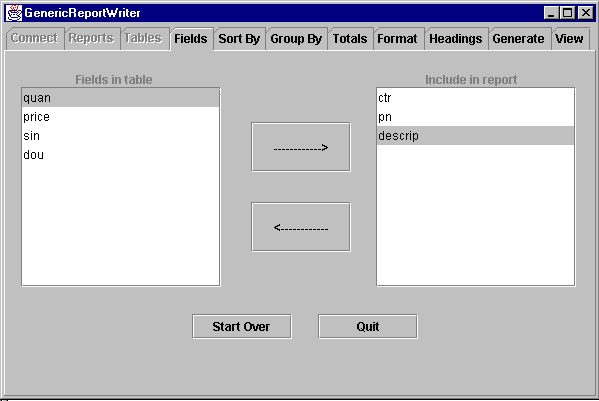Select the Fields tab
This screenshot has height=401, width=599.
pyautogui.click(x=191, y=39)
